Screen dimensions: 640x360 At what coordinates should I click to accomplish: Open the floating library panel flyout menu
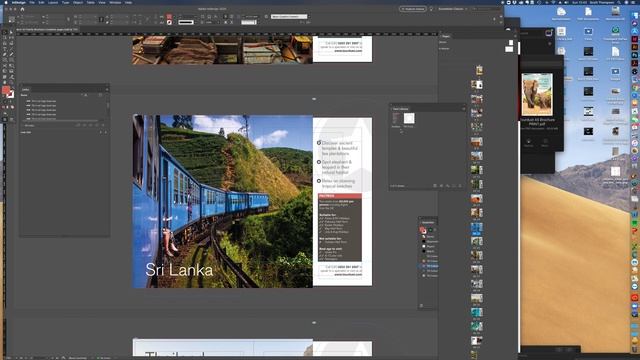tap(463, 109)
